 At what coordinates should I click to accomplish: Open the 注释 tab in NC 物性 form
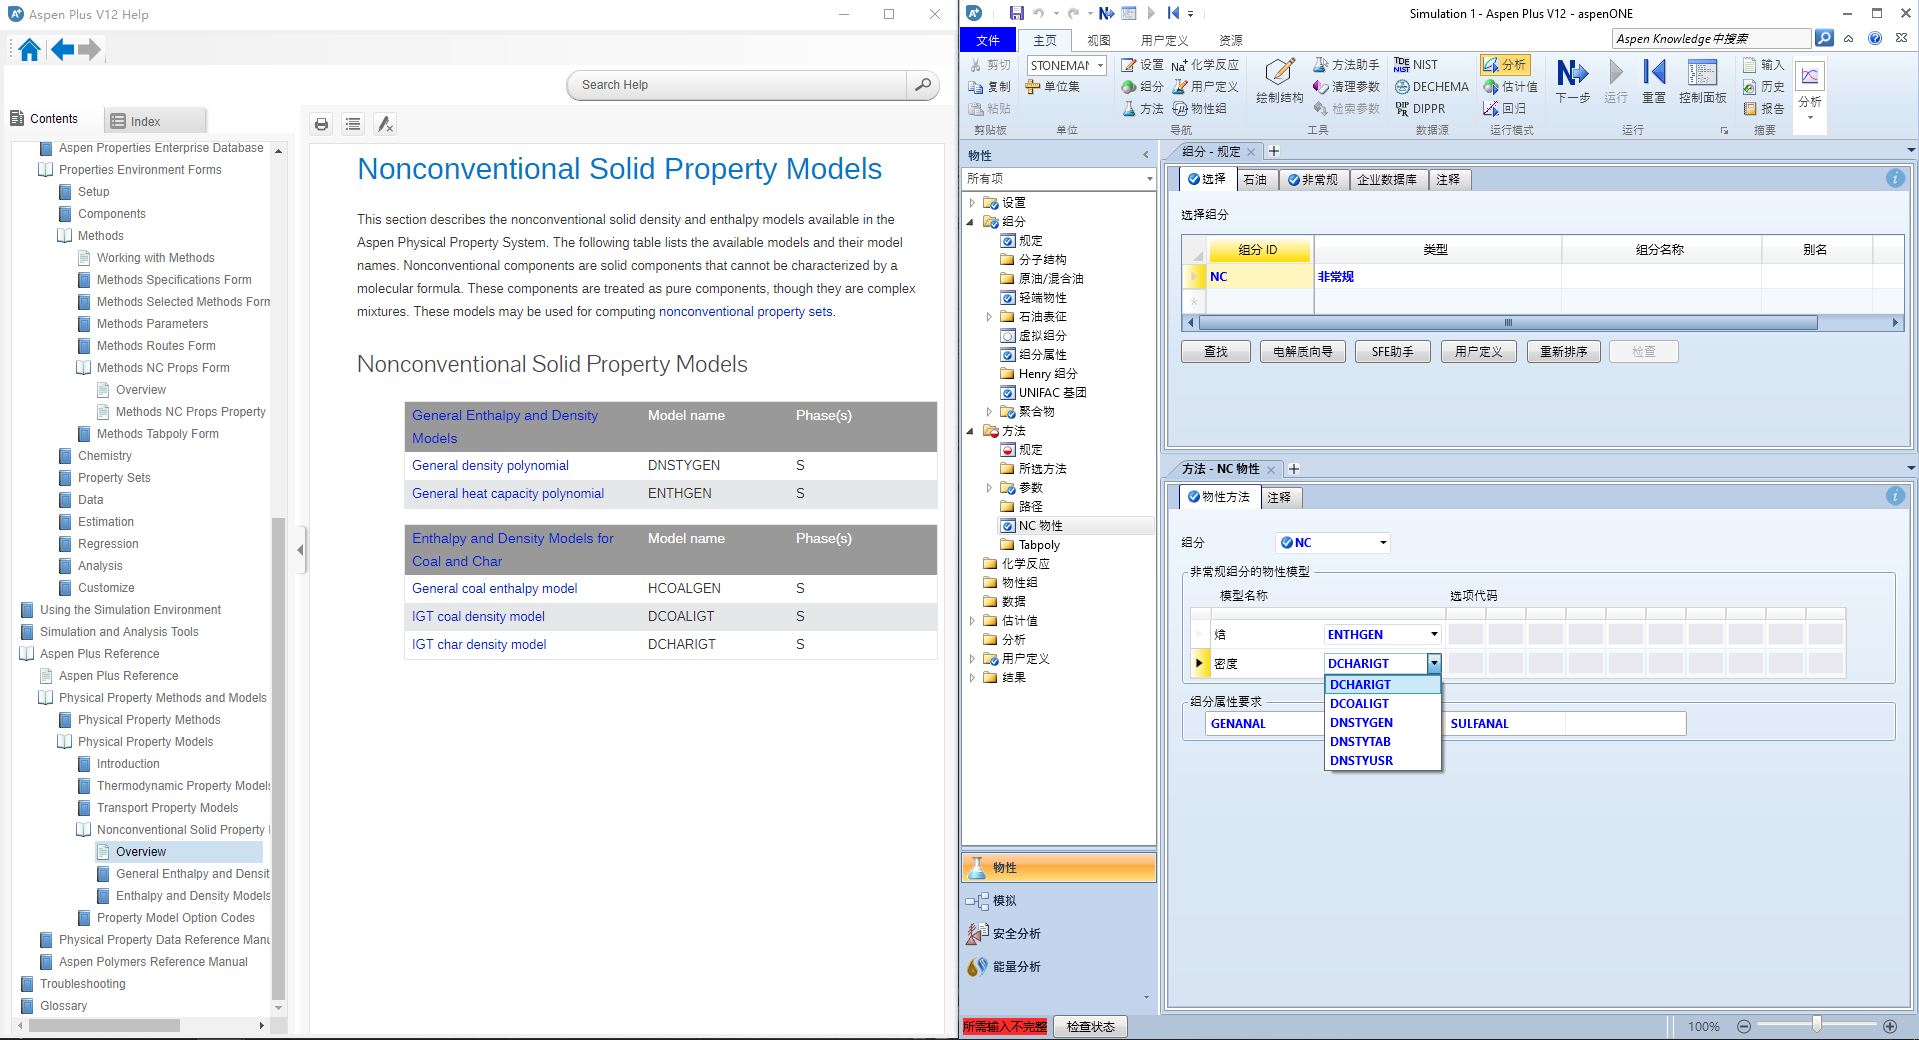pyautogui.click(x=1279, y=497)
